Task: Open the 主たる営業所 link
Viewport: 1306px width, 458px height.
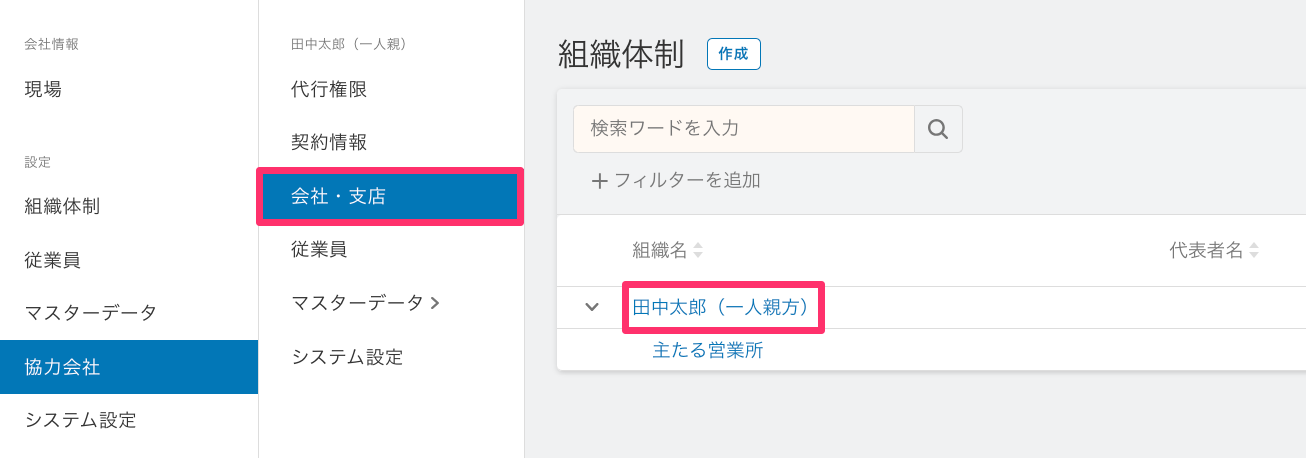Action: [x=708, y=351]
